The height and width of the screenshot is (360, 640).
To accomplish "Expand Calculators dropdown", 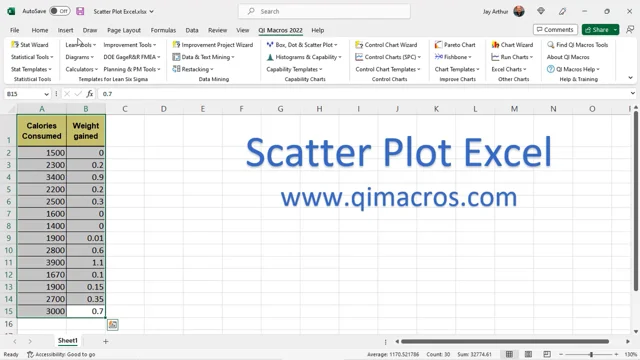I will click(x=82, y=69).
